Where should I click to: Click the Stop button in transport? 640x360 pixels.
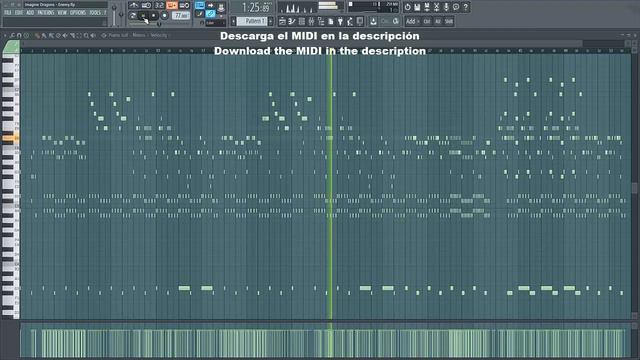point(153,15)
